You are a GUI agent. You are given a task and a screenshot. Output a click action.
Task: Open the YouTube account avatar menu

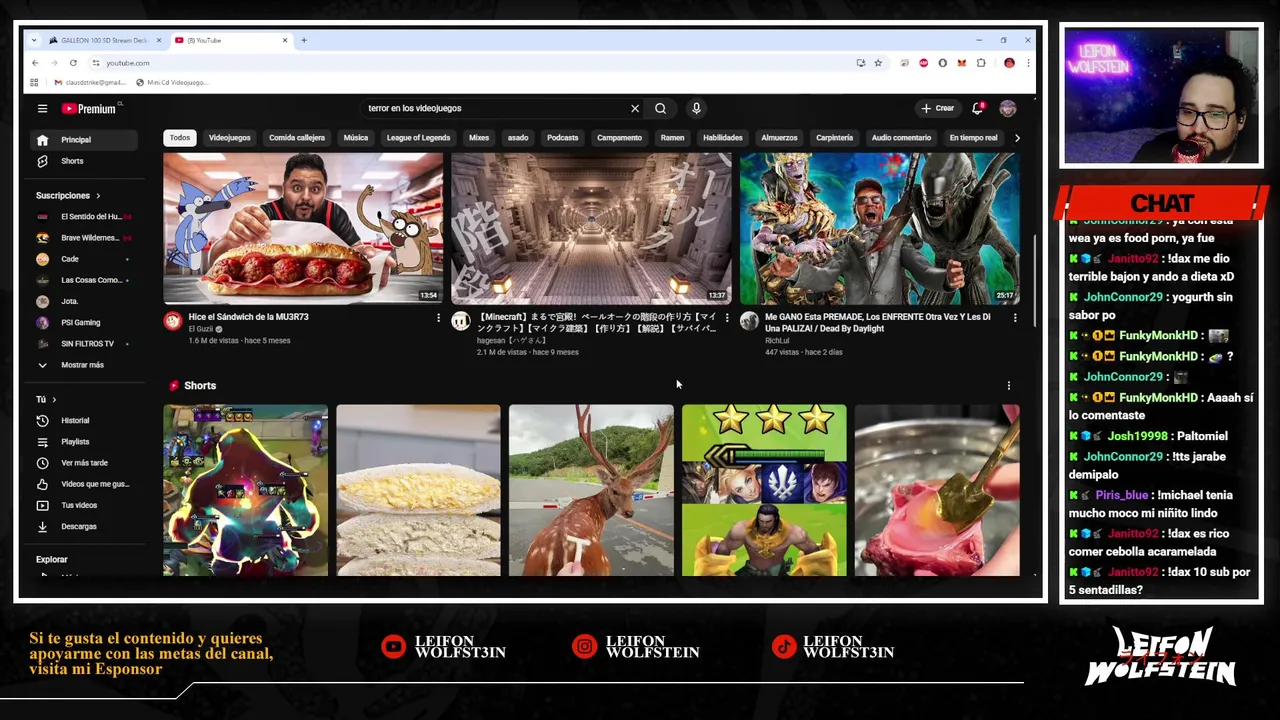tap(1007, 108)
